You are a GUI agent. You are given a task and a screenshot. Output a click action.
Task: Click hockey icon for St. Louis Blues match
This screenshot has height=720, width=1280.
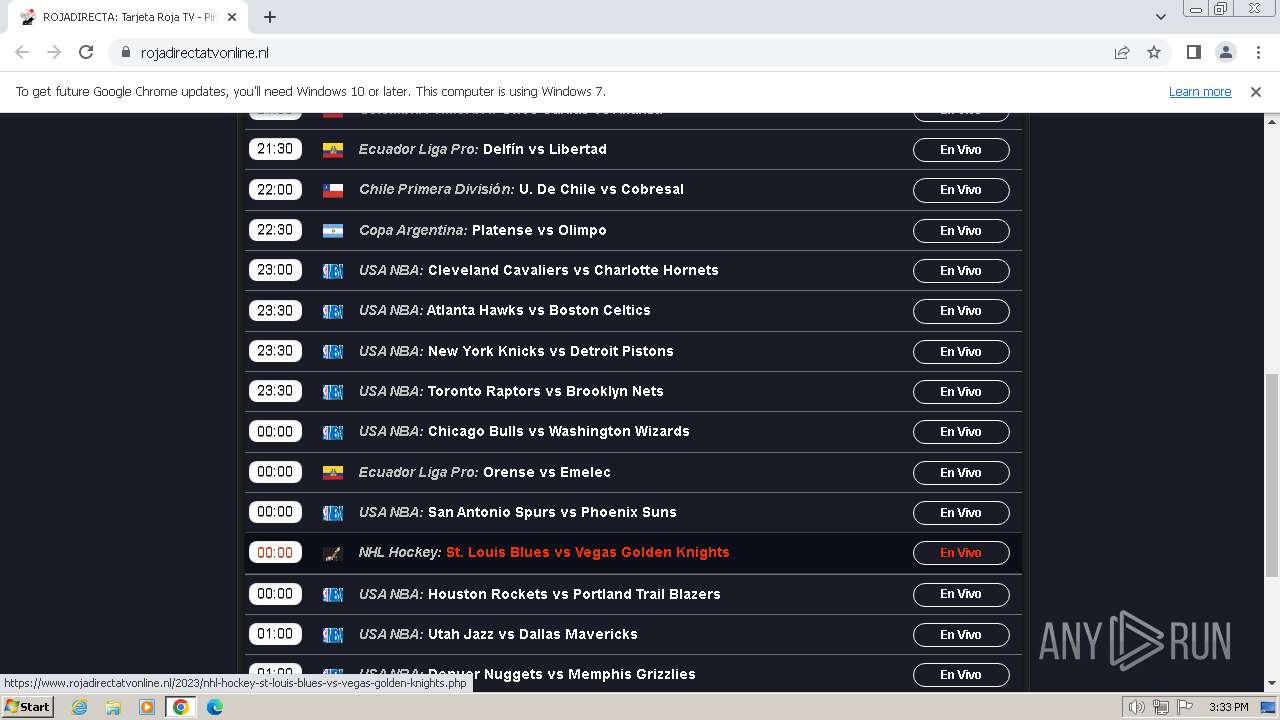pyautogui.click(x=333, y=553)
